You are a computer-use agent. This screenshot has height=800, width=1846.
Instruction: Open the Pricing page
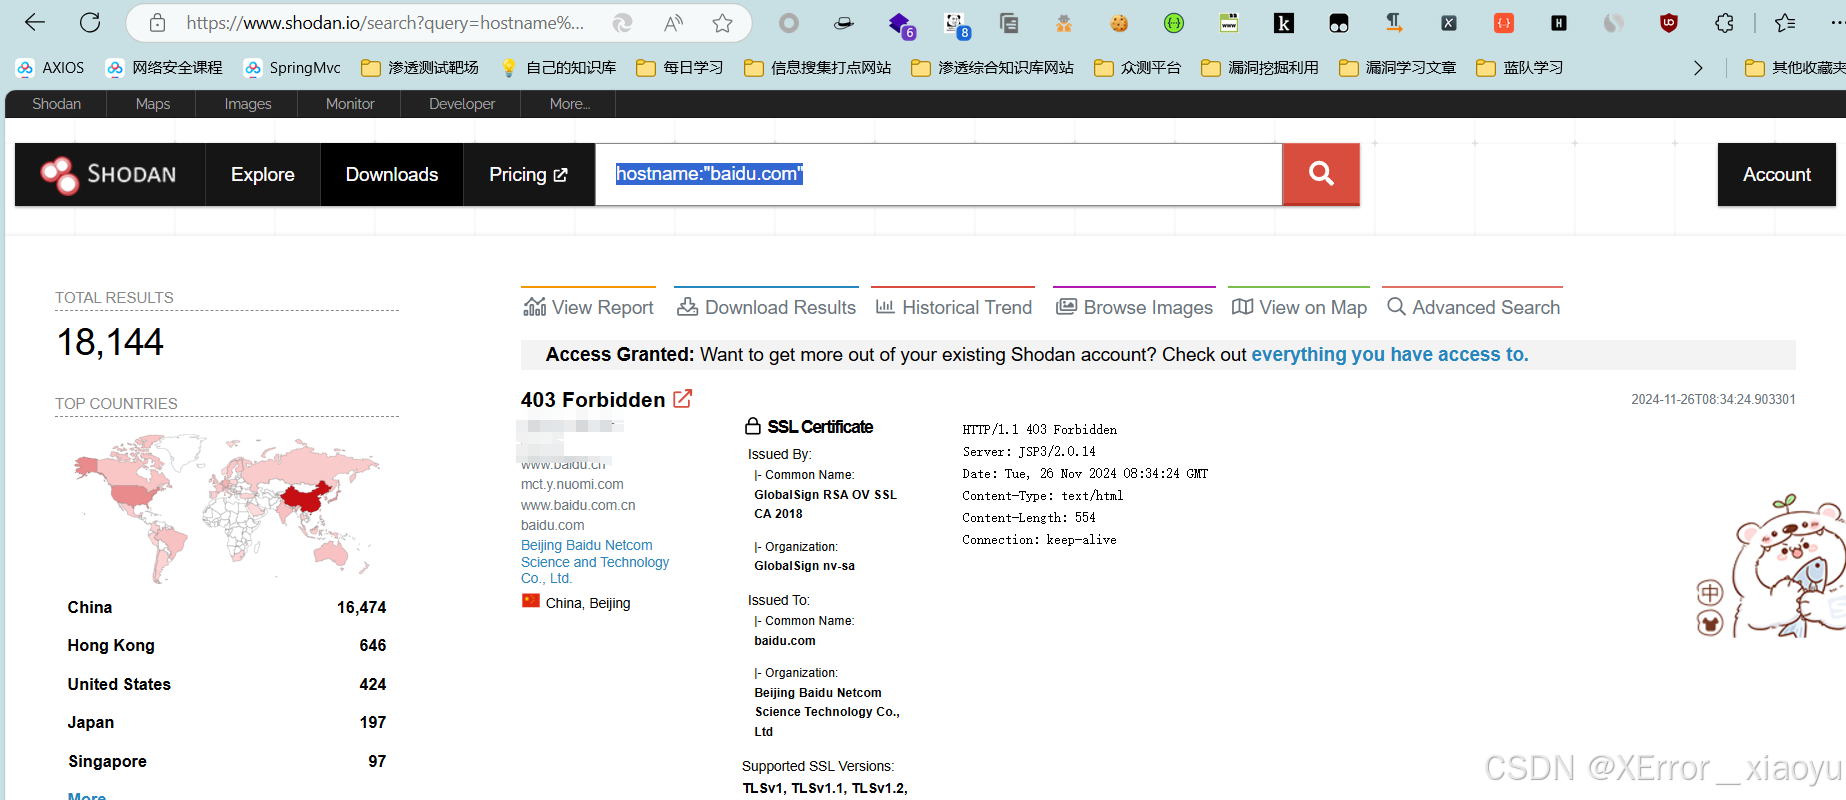[x=529, y=174]
